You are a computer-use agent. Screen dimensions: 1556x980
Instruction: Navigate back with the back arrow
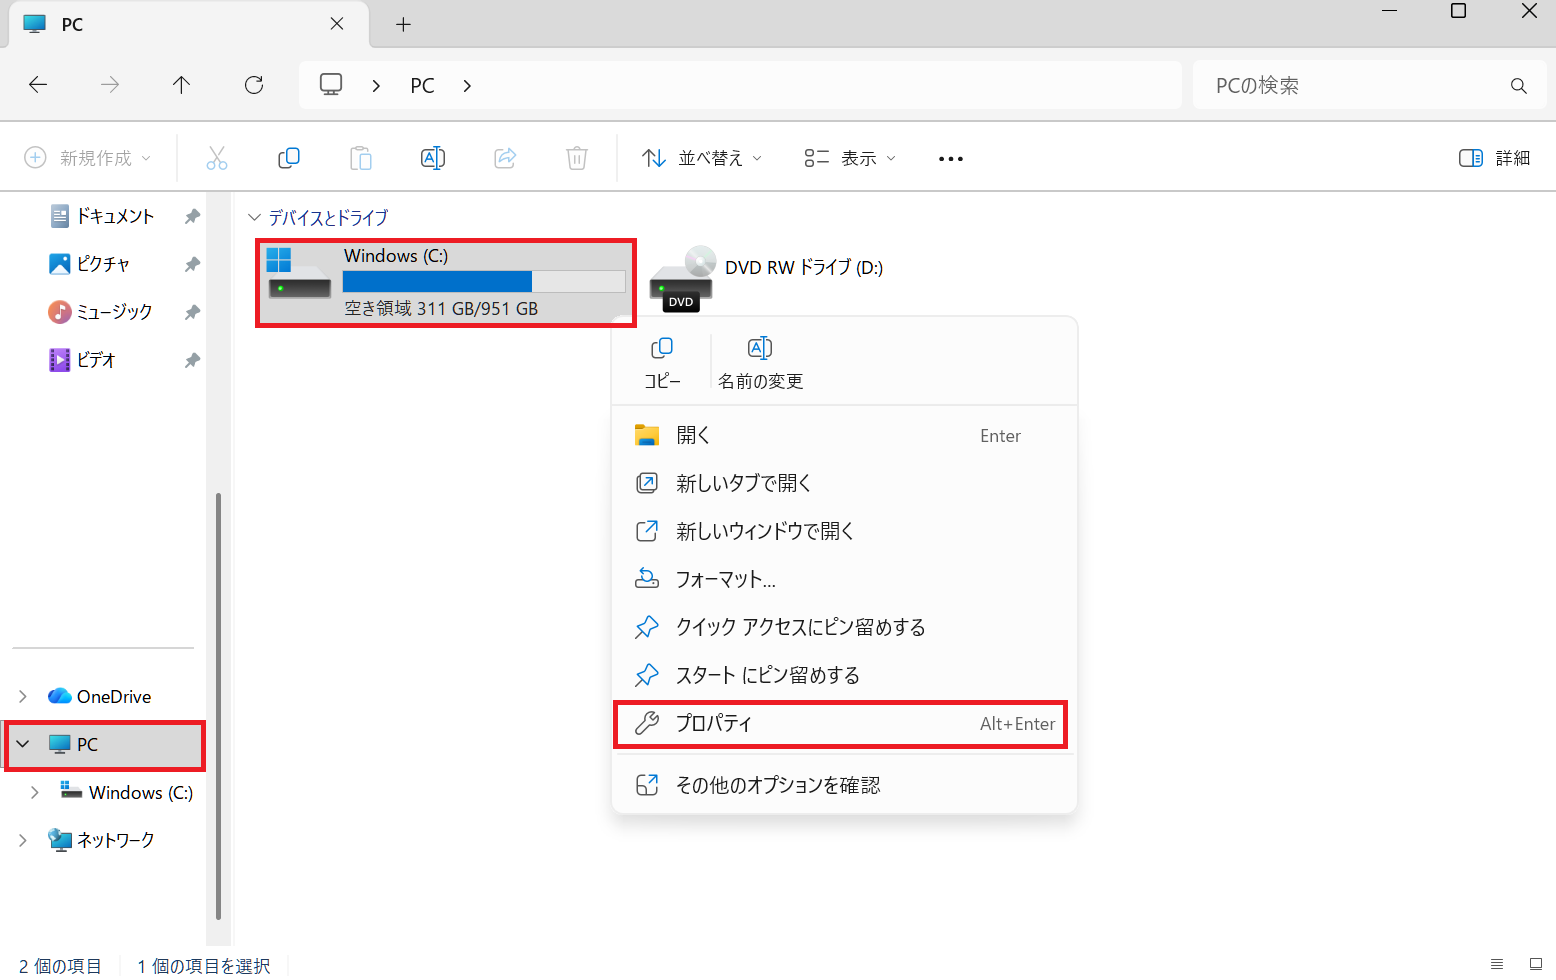click(38, 85)
